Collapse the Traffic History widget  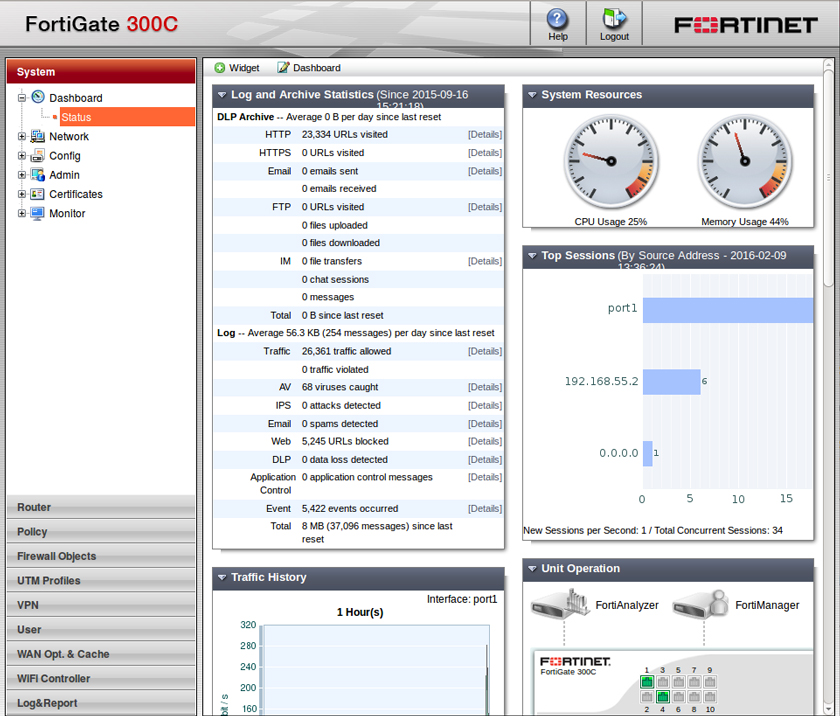[222, 577]
